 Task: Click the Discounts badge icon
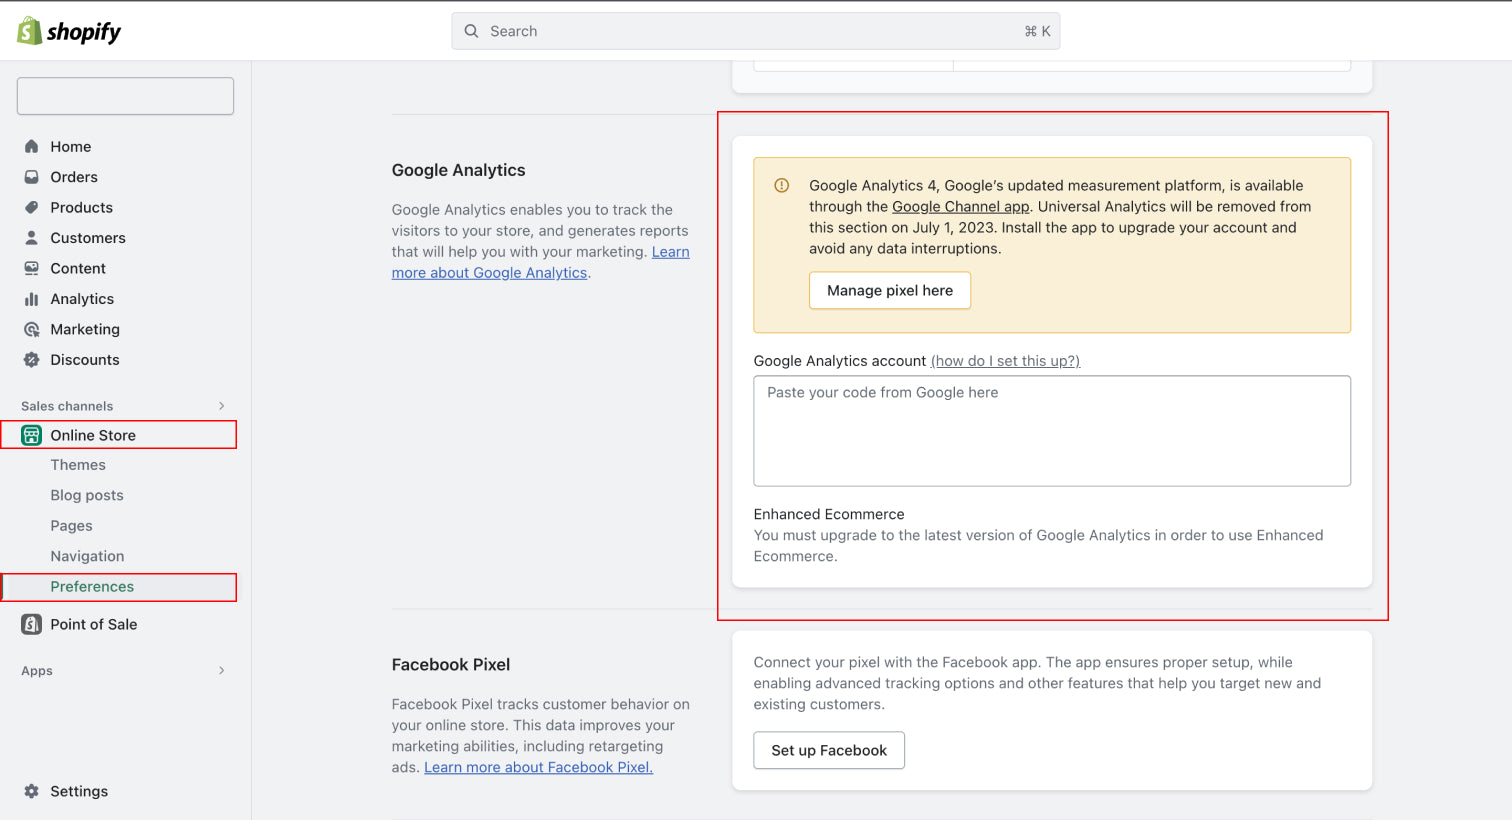click(31, 360)
